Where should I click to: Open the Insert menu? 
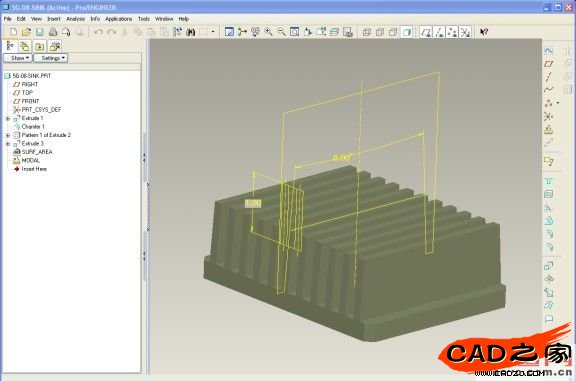pos(54,19)
